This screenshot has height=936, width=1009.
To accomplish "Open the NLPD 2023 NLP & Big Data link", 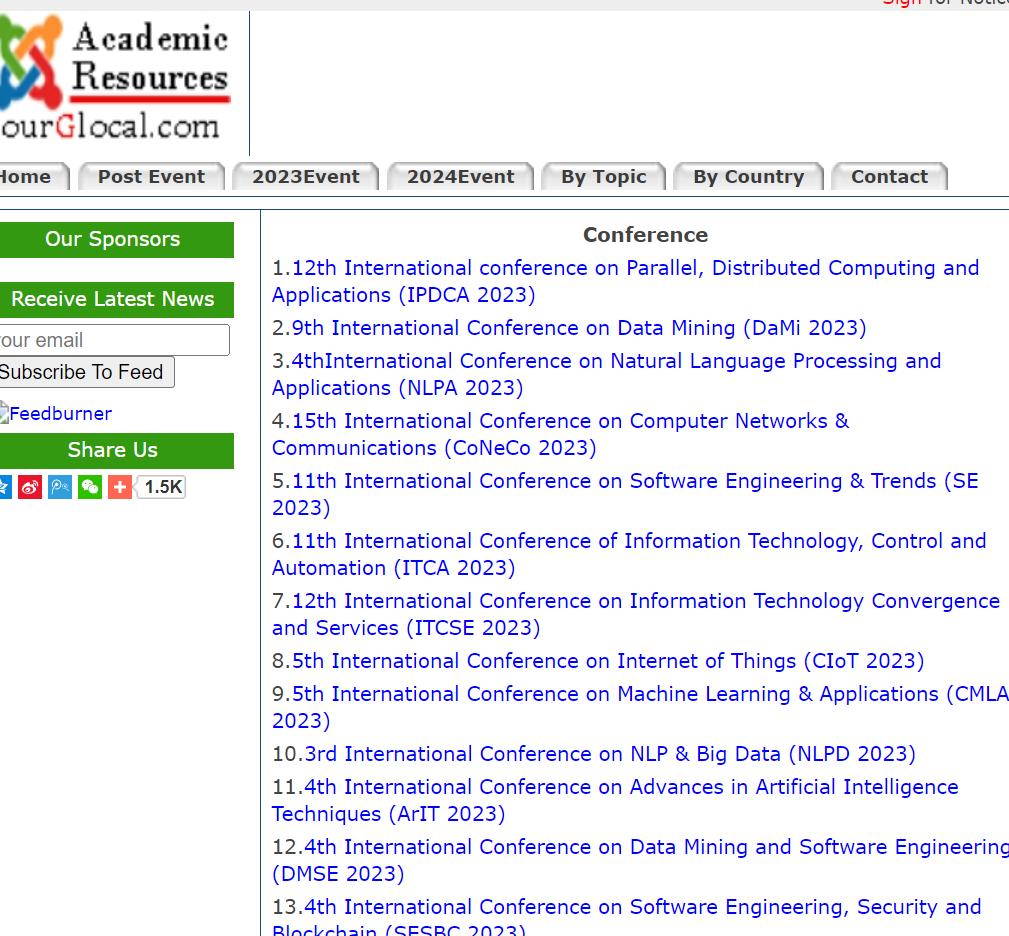I will tap(609, 754).
